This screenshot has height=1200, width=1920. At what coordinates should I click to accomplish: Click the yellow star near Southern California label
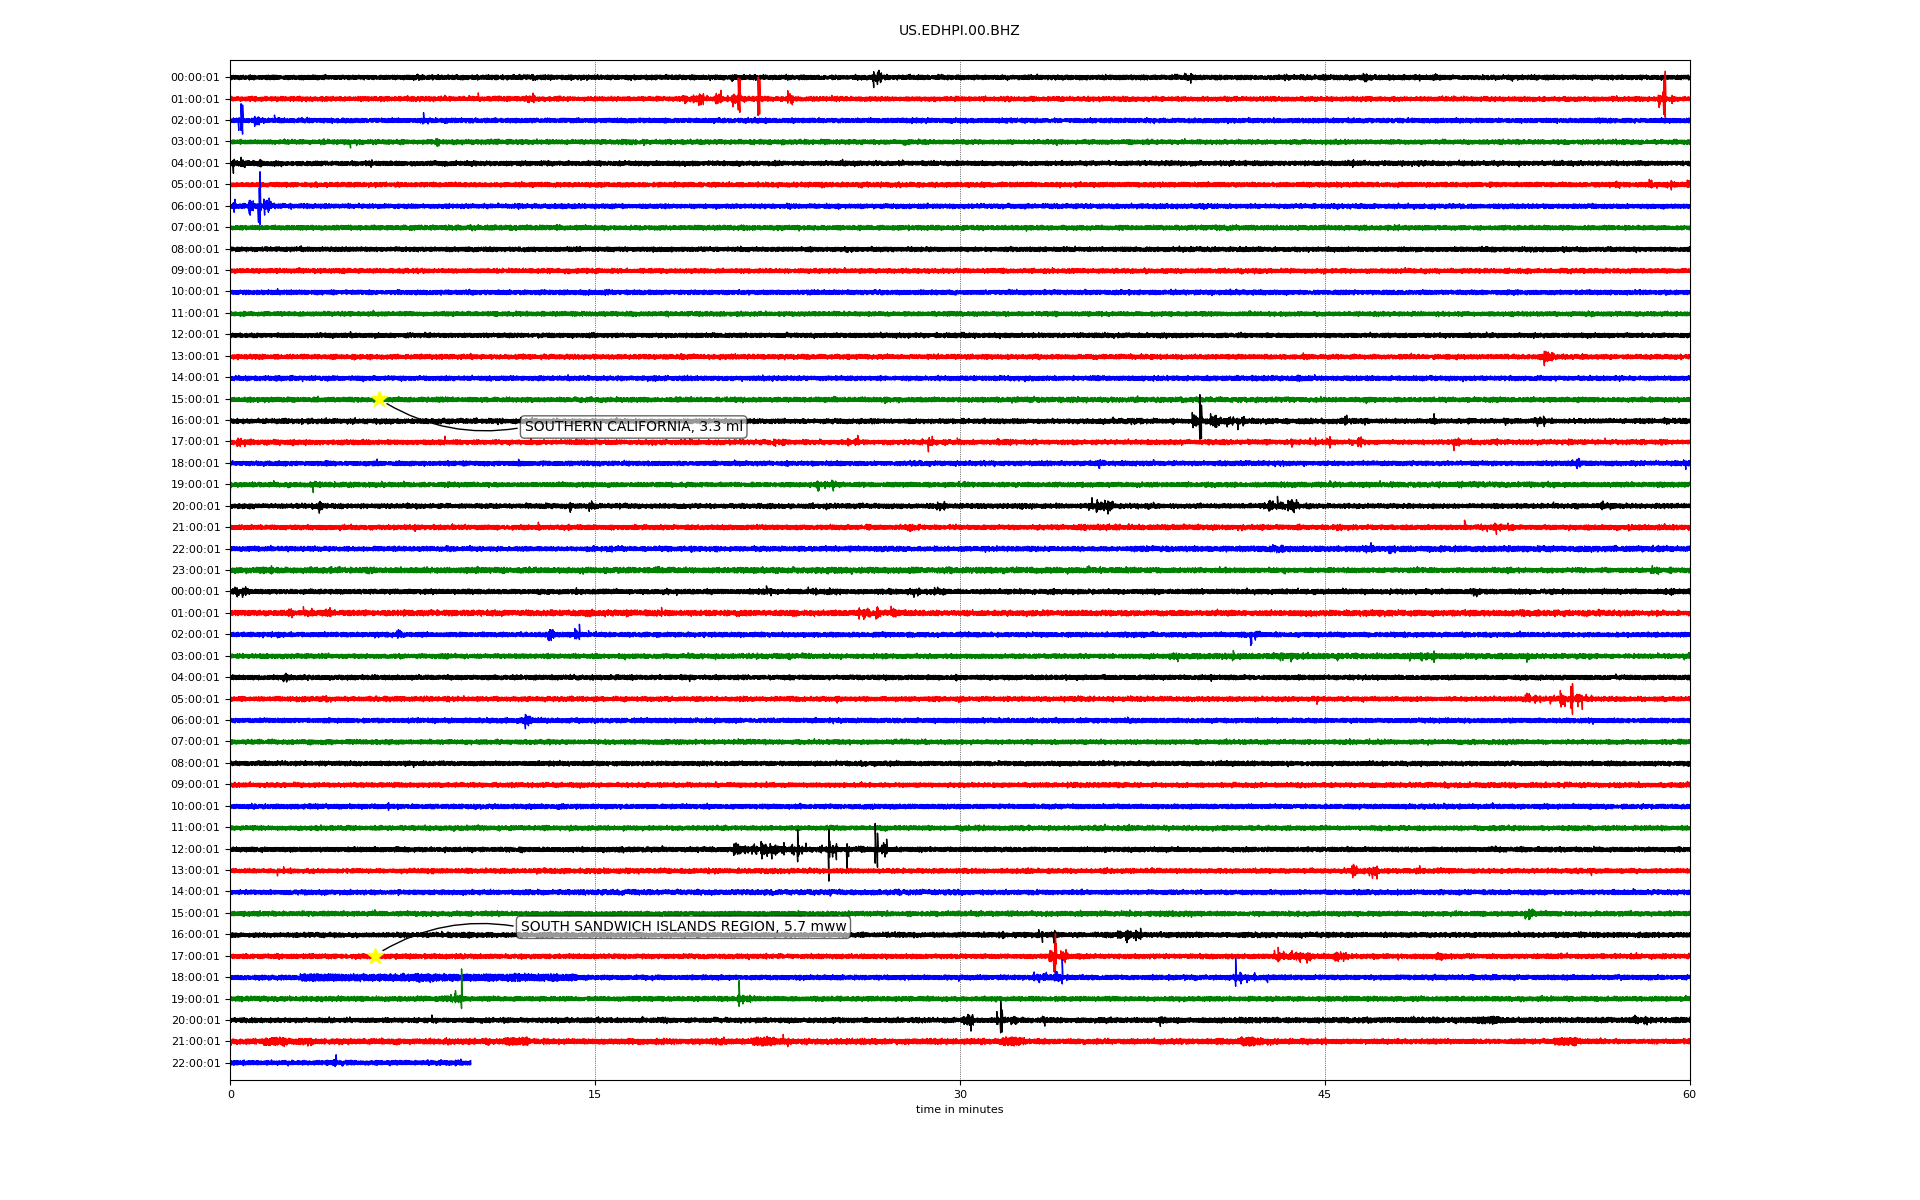[379, 399]
